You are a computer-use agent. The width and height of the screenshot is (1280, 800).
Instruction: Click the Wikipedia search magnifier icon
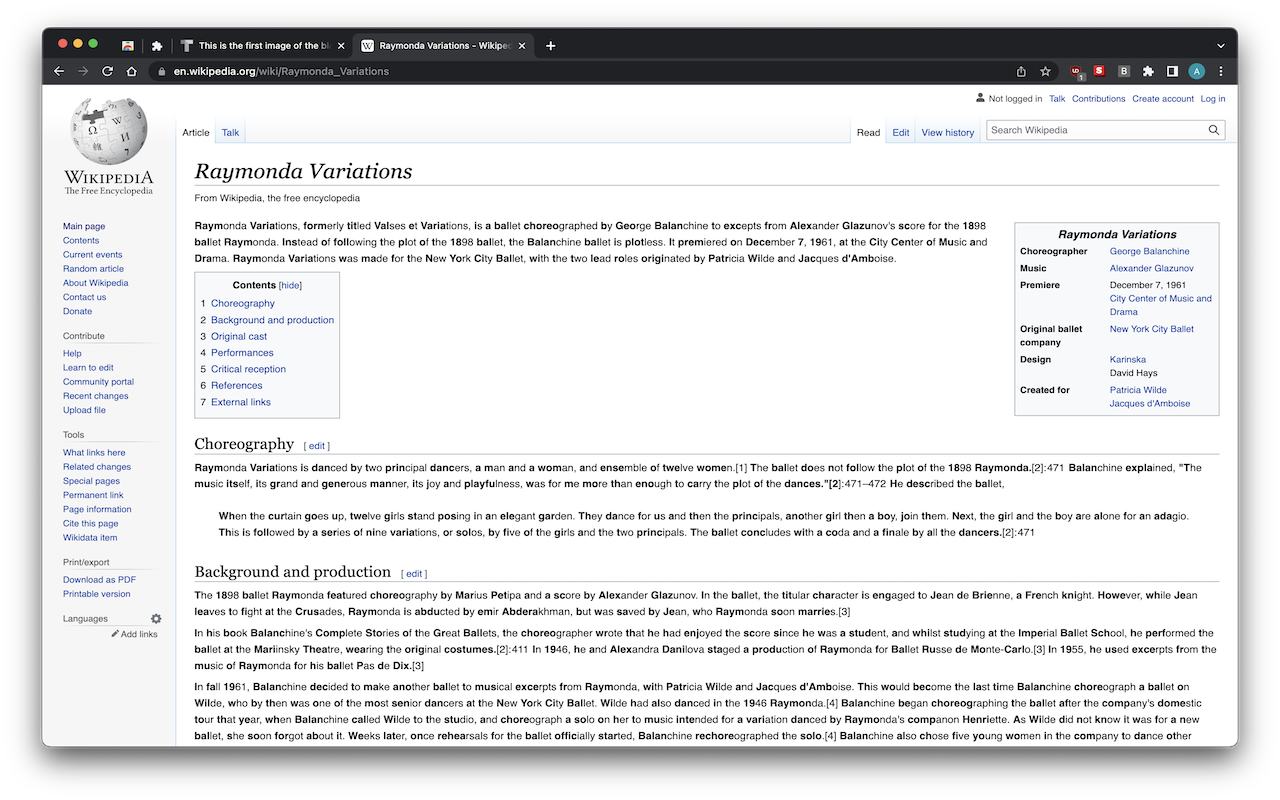pyautogui.click(x=1214, y=130)
